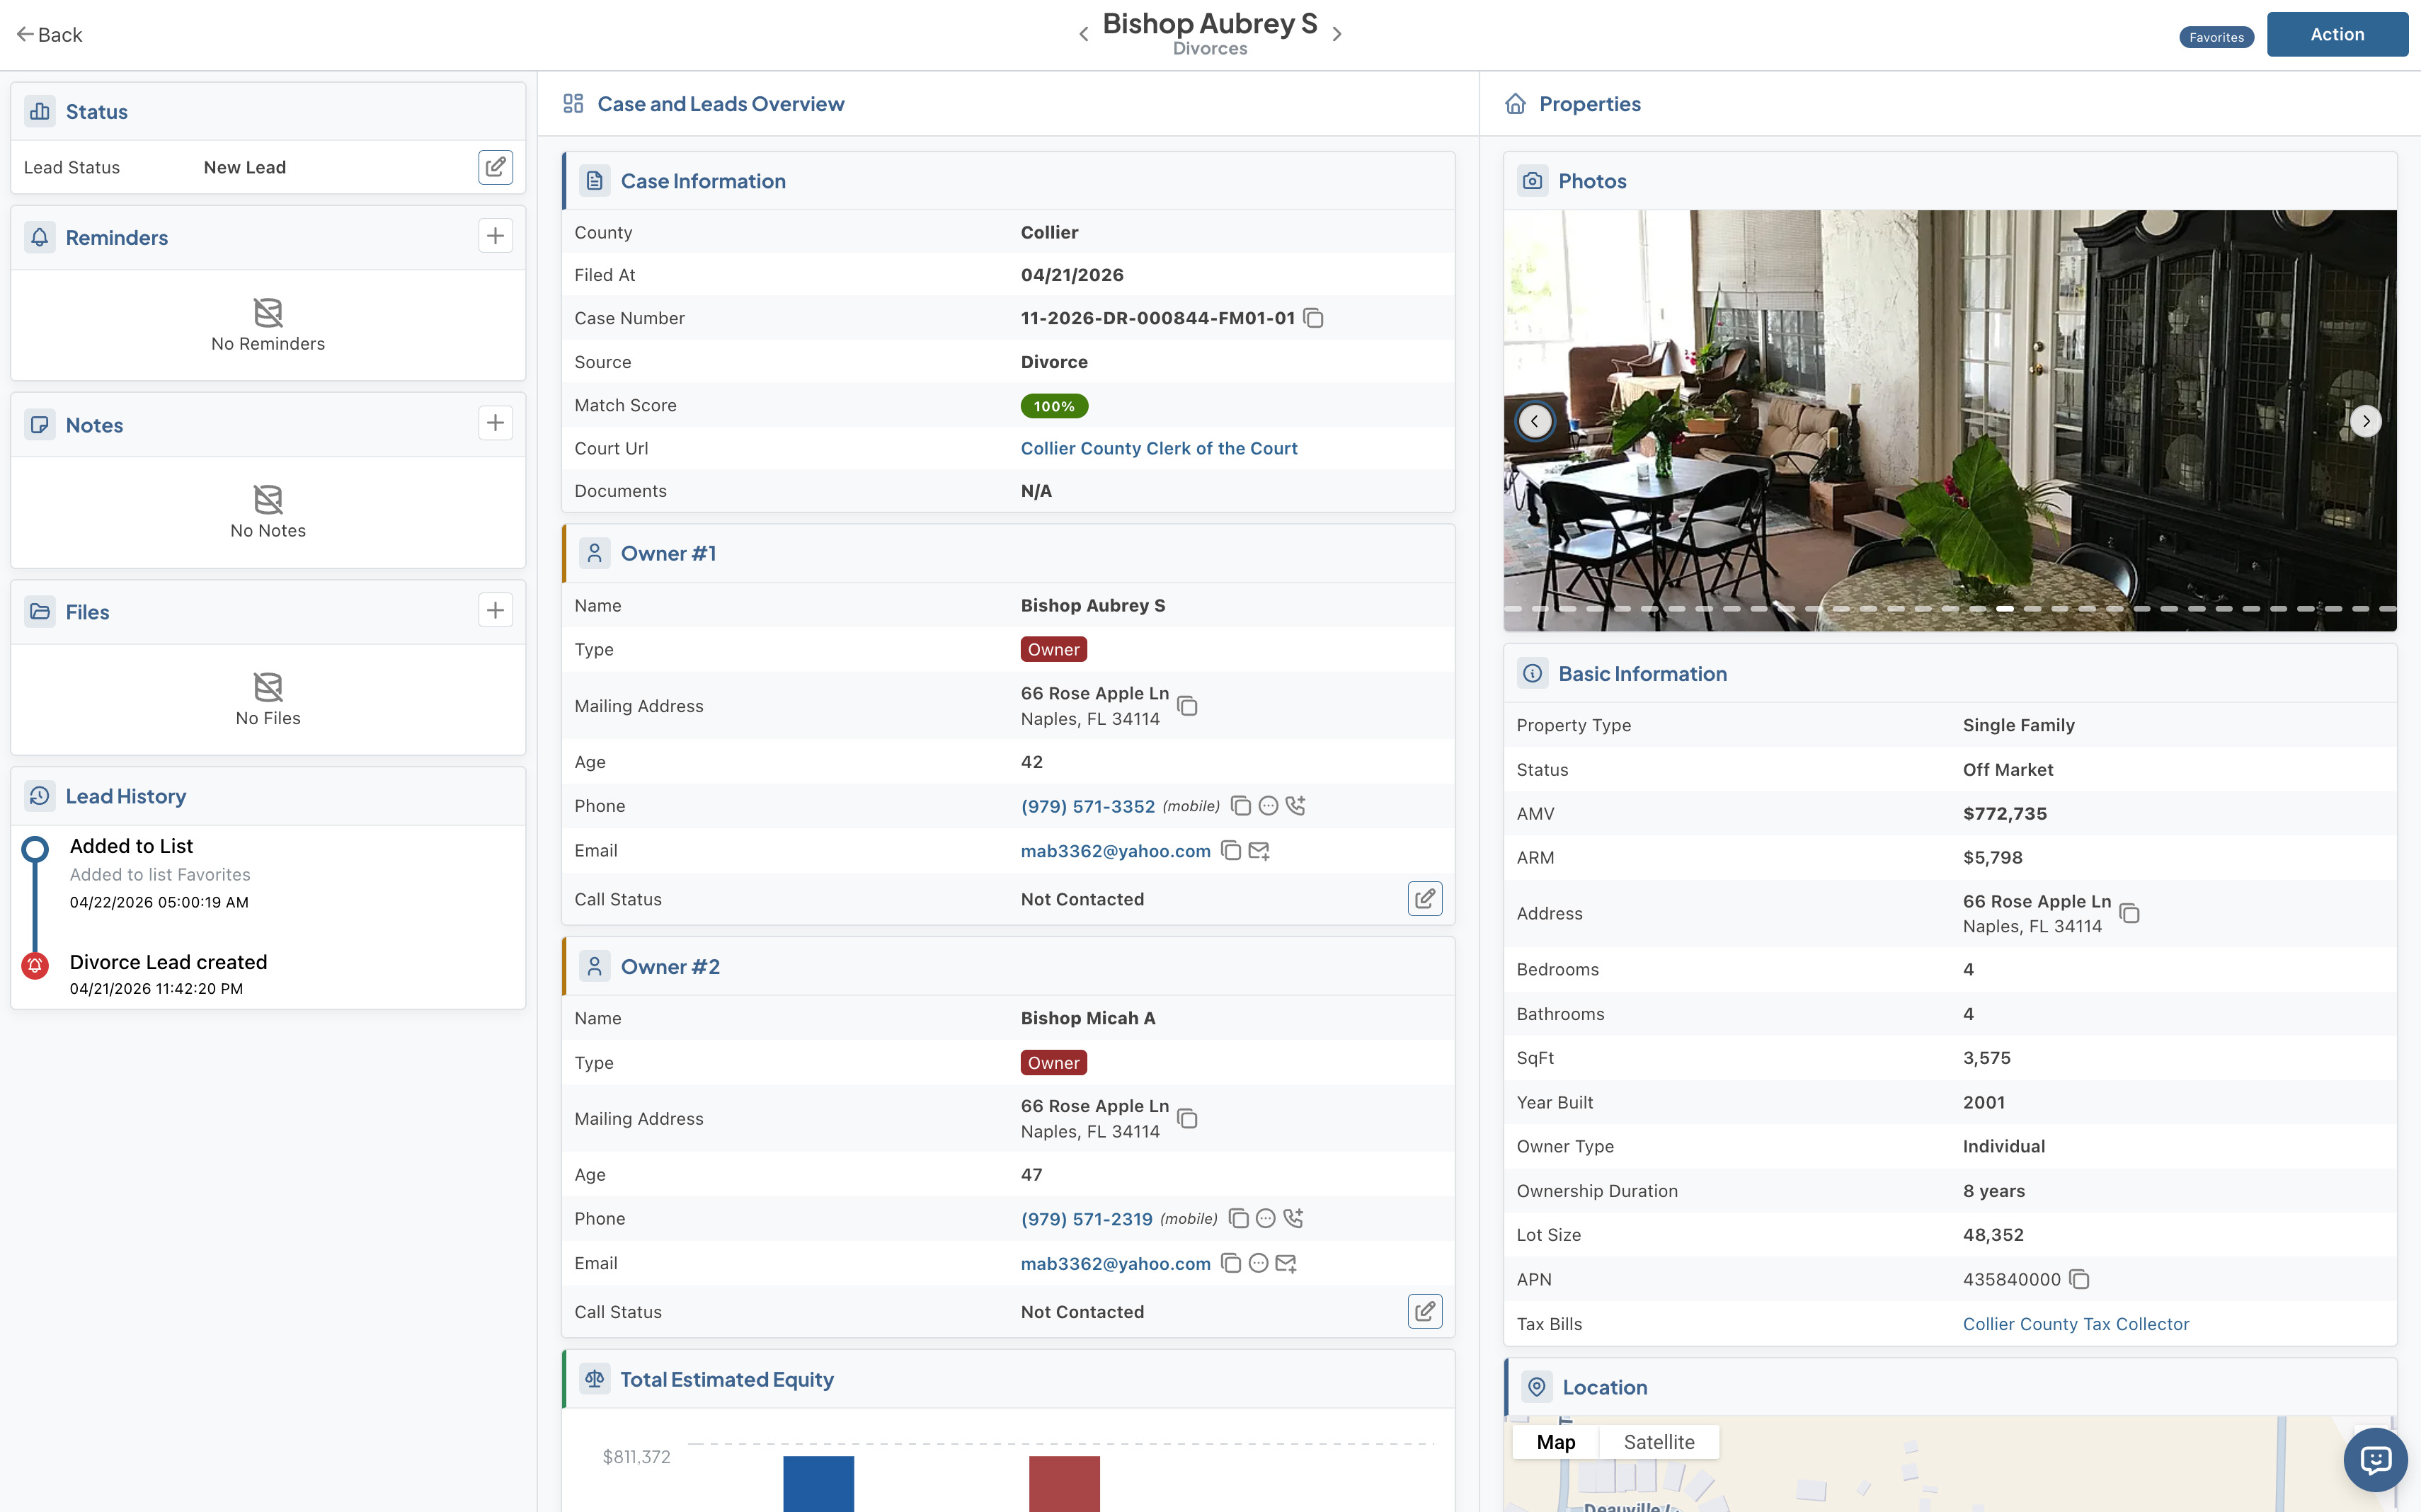The height and width of the screenshot is (1512, 2421).
Task: Send email to Owner #1
Action: (x=1259, y=851)
